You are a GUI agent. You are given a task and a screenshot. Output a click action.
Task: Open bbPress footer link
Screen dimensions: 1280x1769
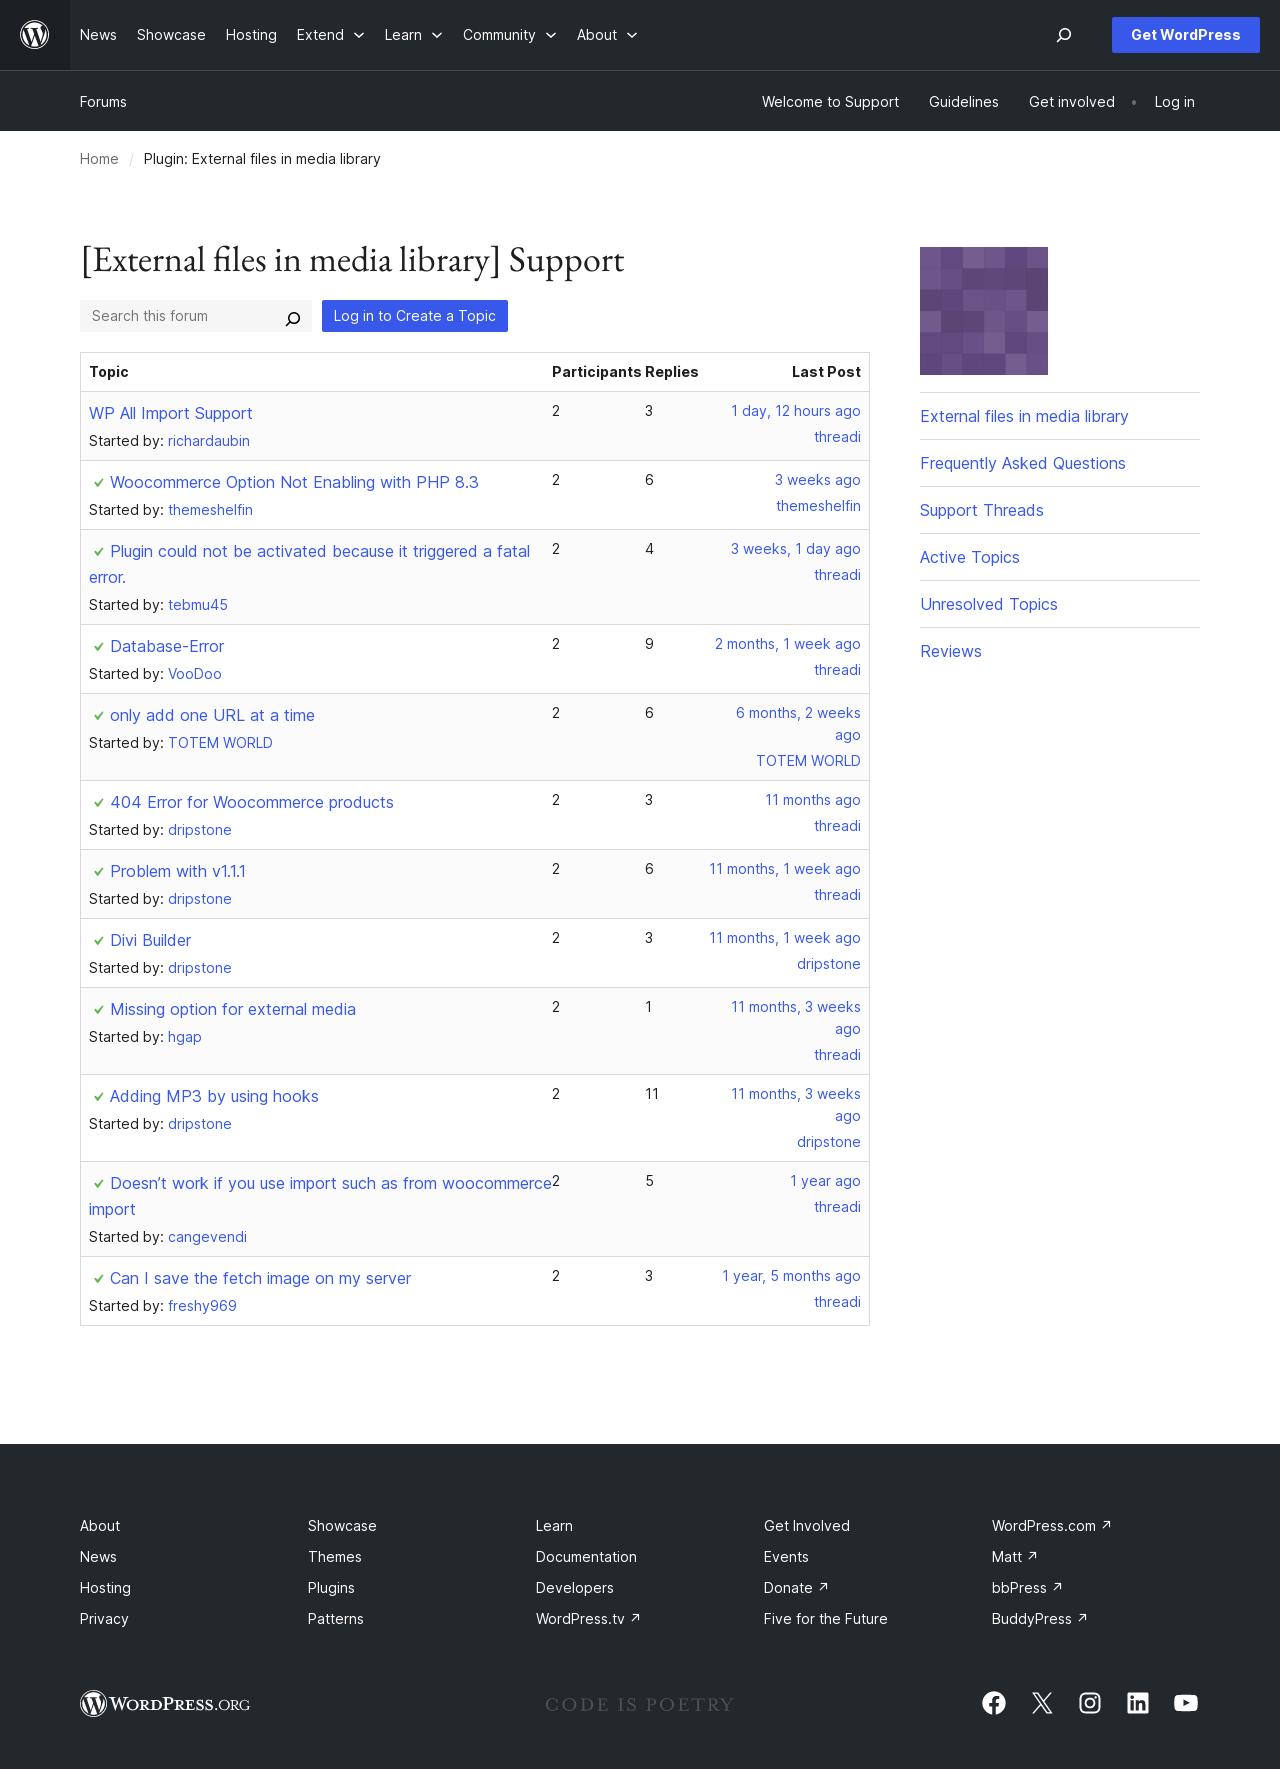(1027, 1588)
